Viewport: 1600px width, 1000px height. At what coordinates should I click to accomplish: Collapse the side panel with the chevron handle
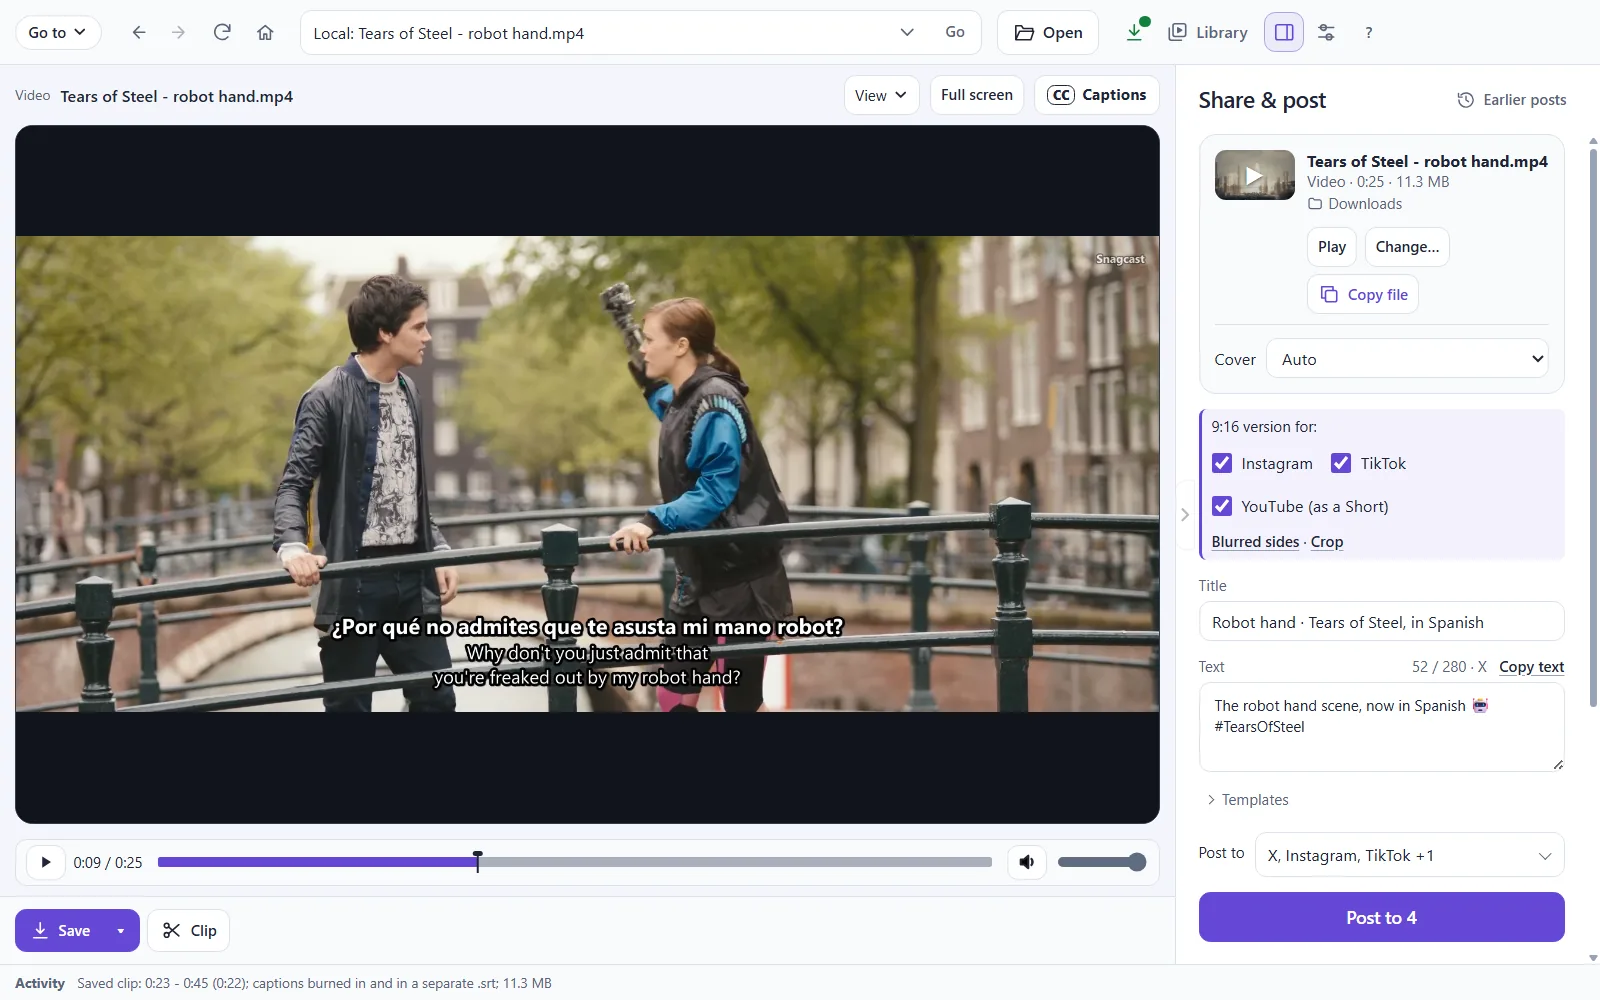[x=1185, y=515]
